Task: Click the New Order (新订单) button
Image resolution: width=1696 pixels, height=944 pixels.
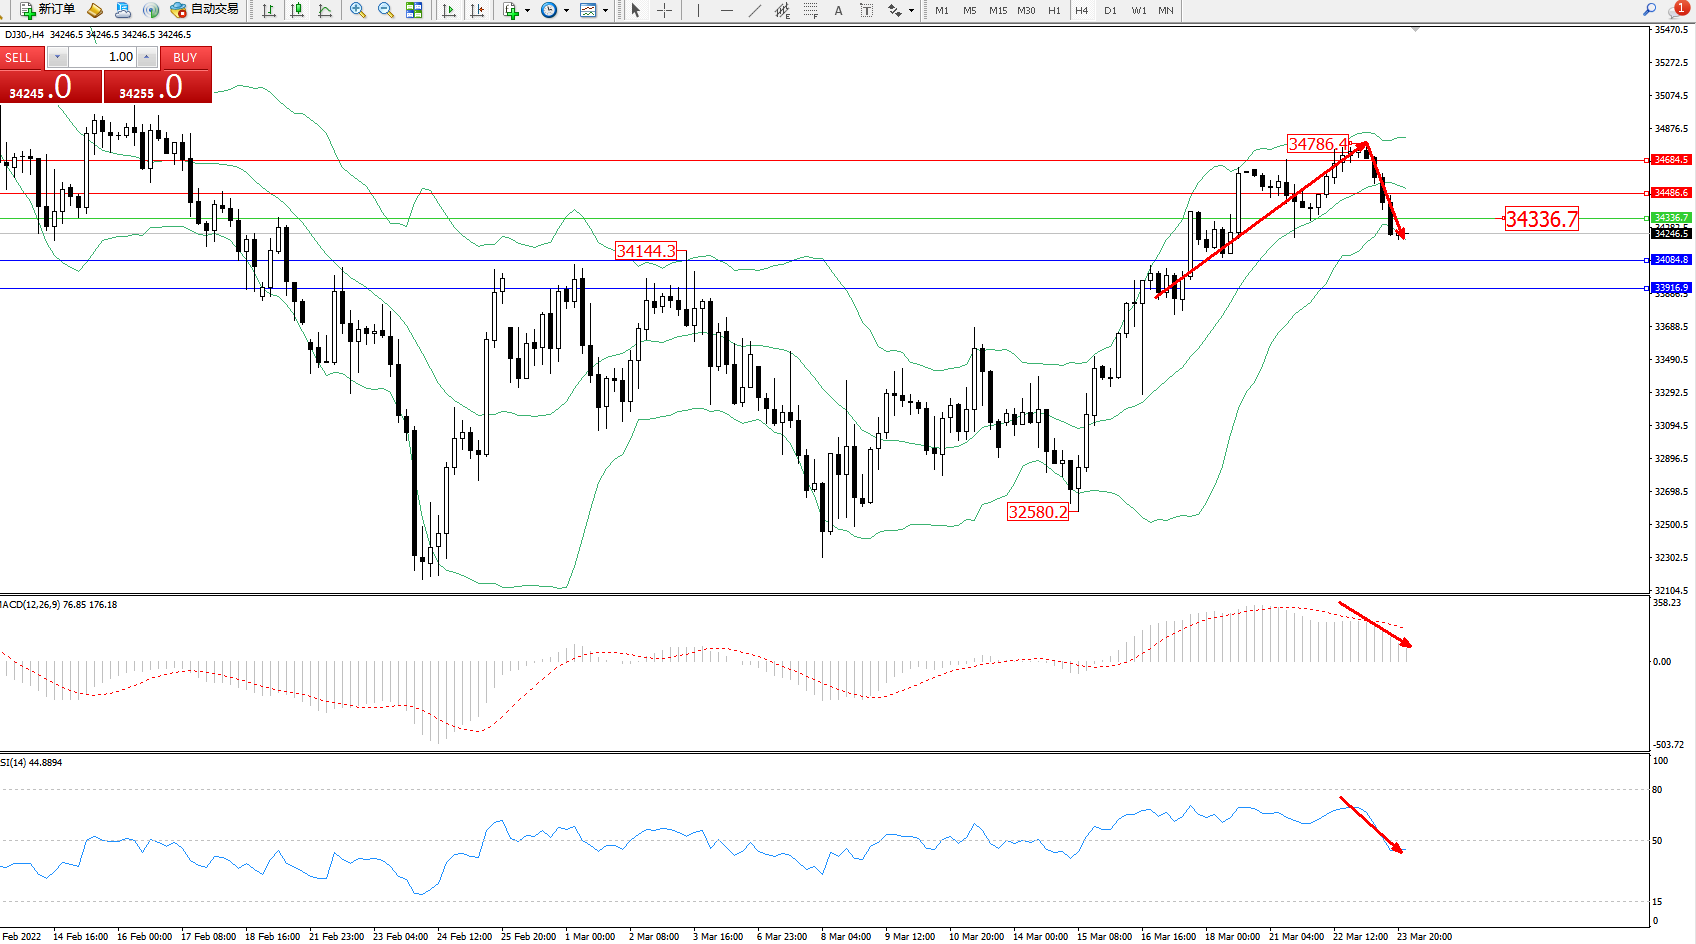Action: 47,10
